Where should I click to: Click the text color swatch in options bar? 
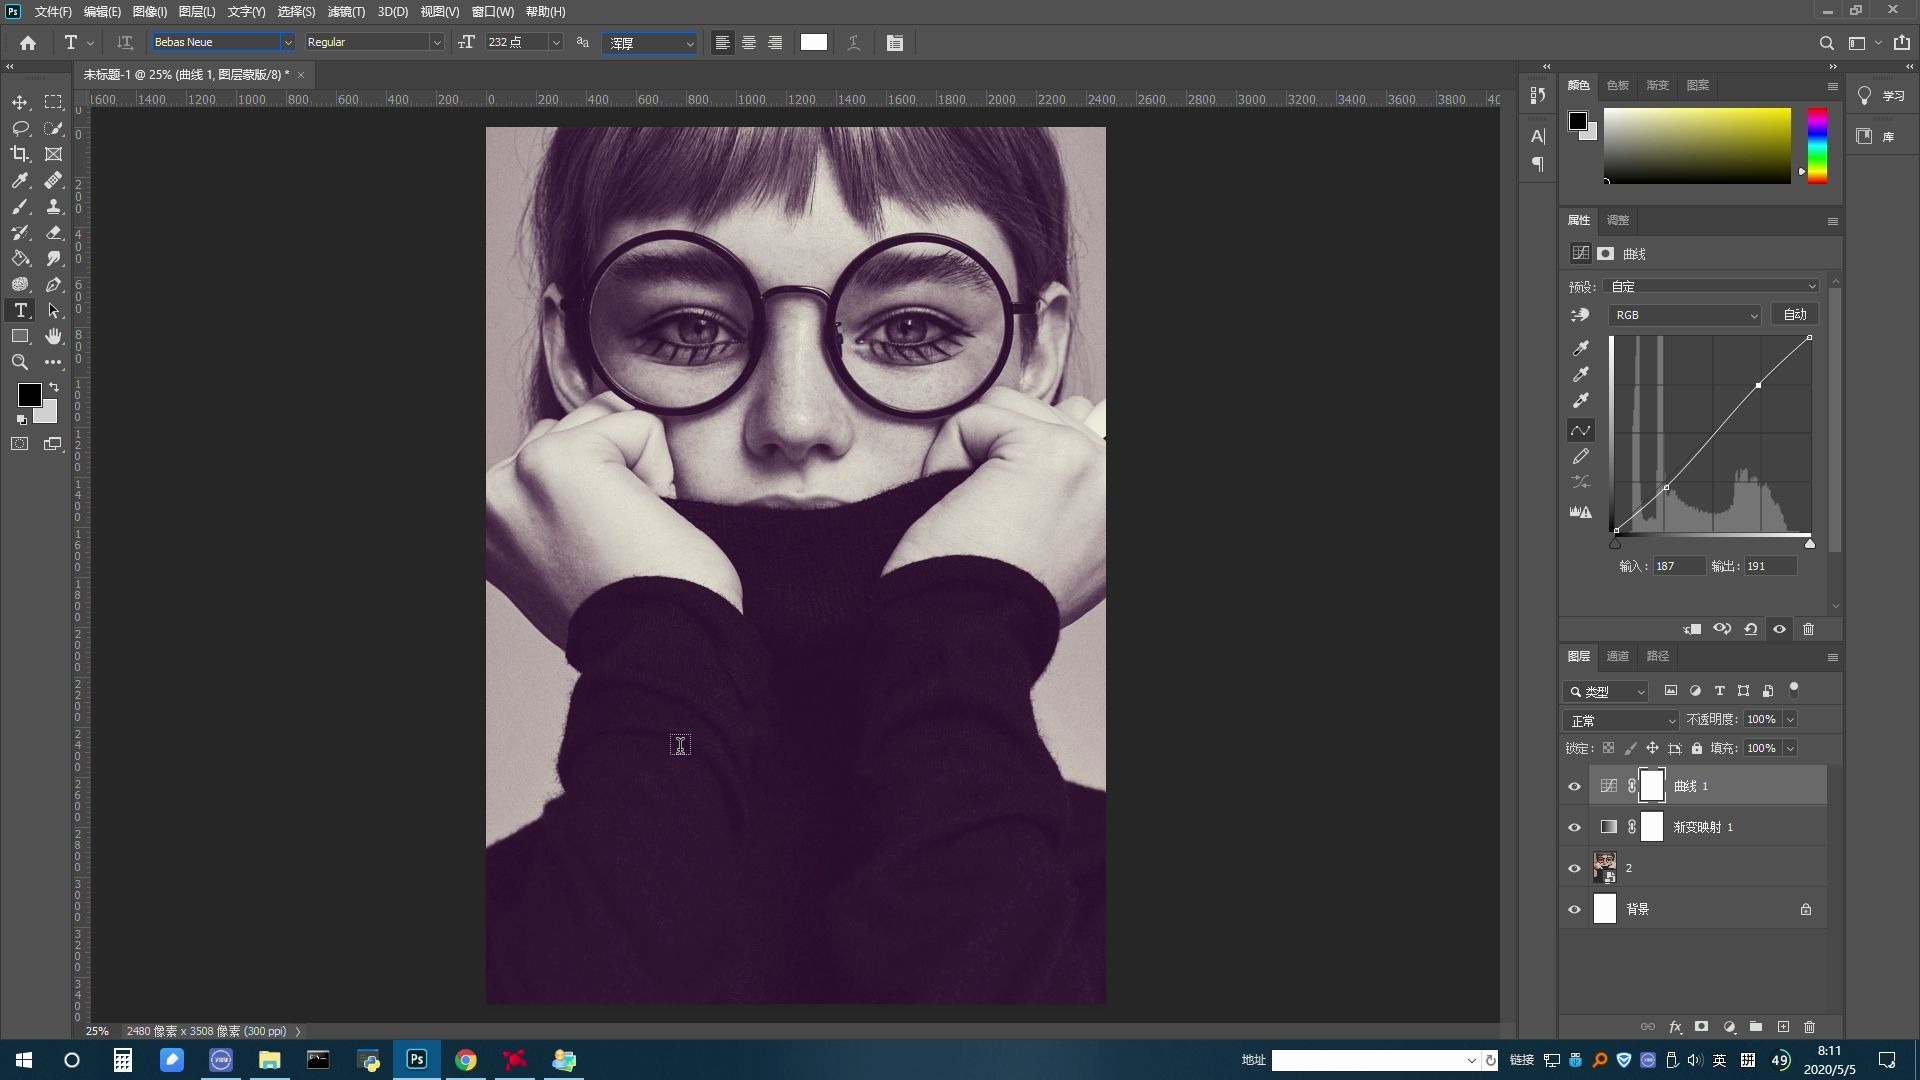click(813, 42)
